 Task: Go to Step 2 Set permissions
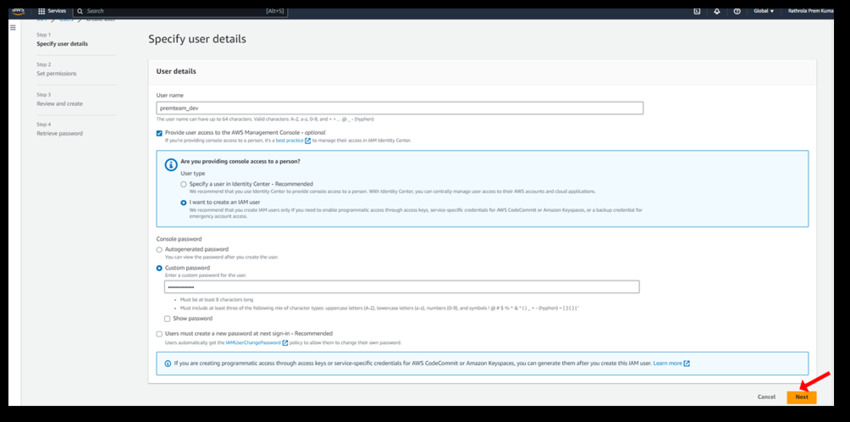point(56,74)
